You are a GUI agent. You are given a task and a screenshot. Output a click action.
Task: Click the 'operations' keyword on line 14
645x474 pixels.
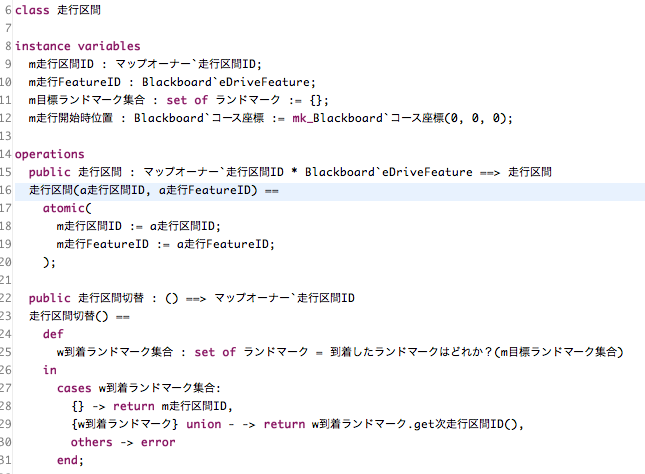click(50, 154)
